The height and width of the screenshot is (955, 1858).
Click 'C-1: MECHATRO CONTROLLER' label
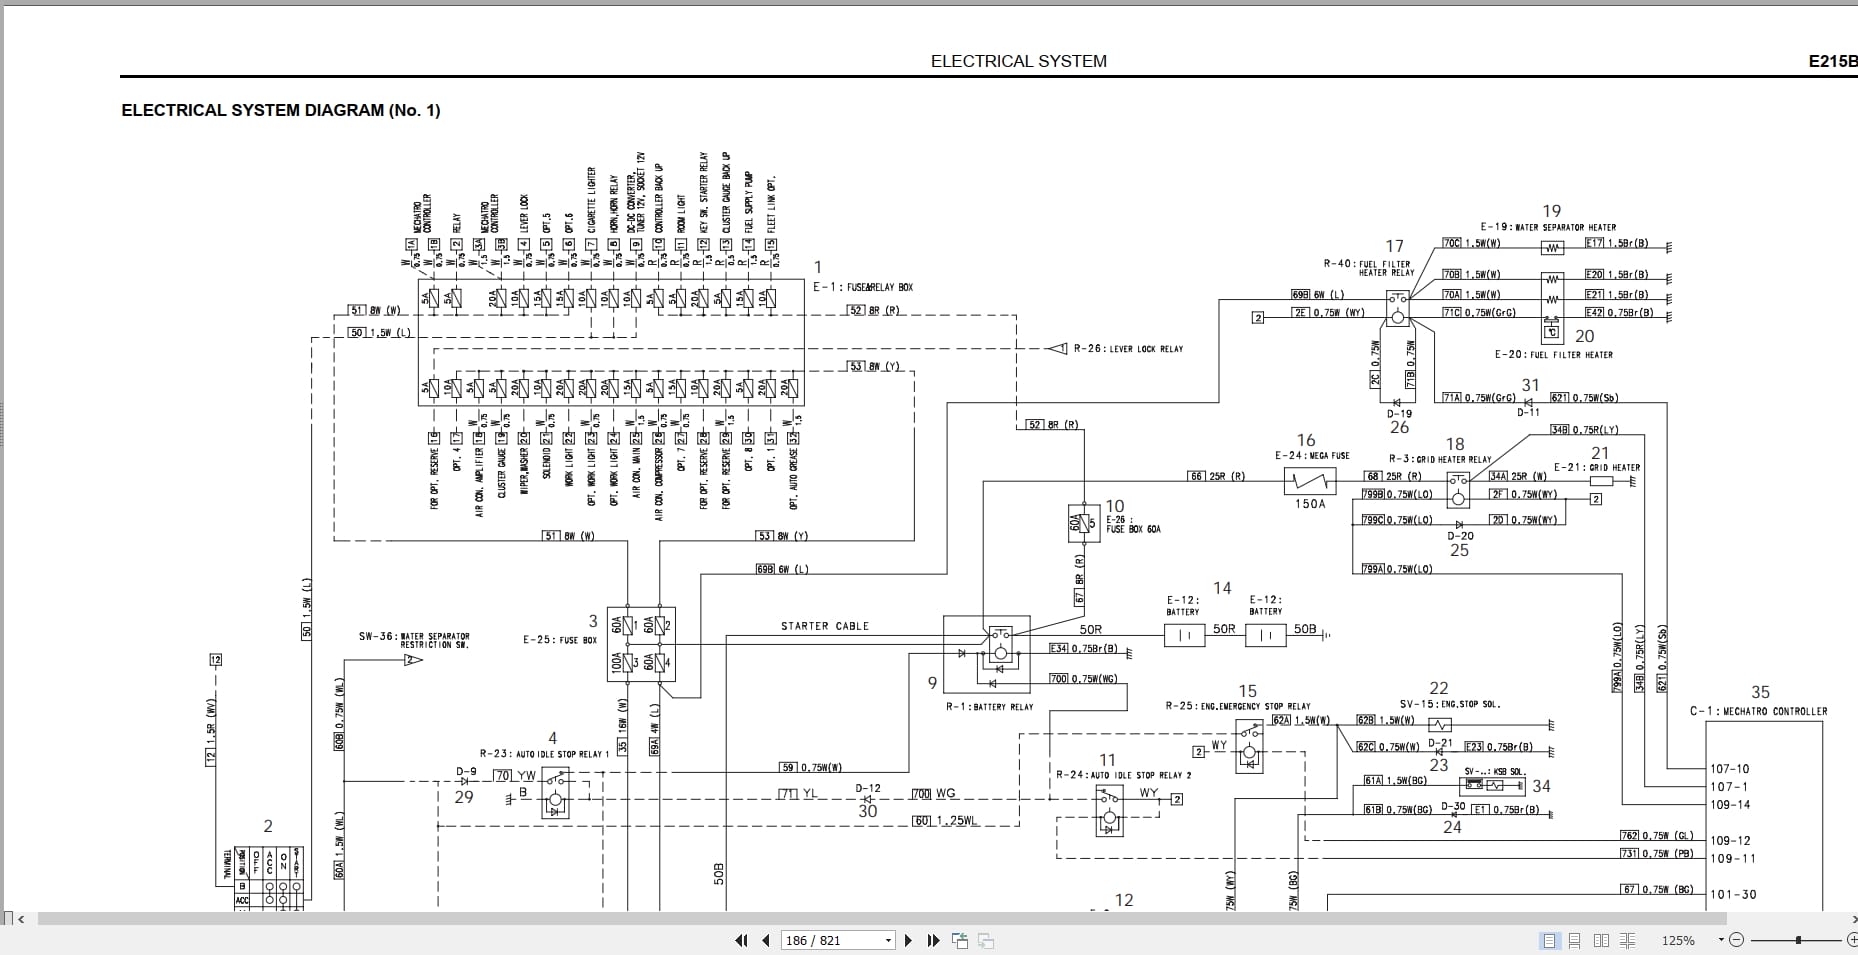1758,712
